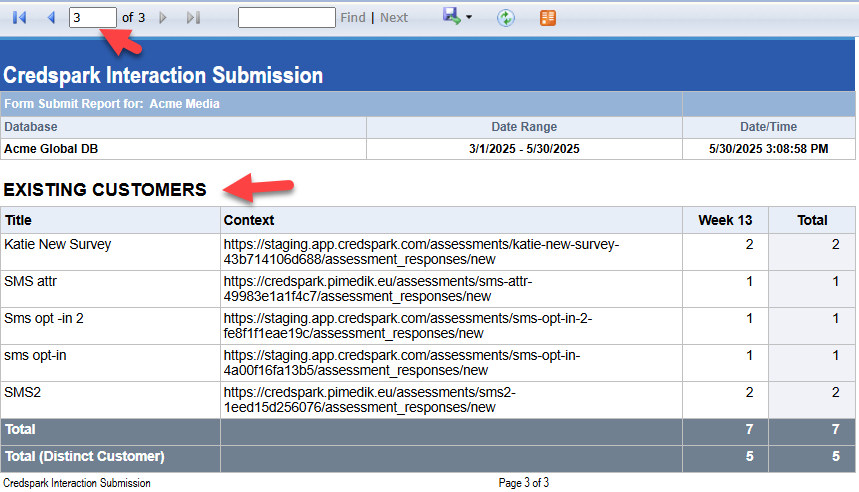
Task: Click the SMS attr context URL
Action: pyautogui.click(x=377, y=289)
